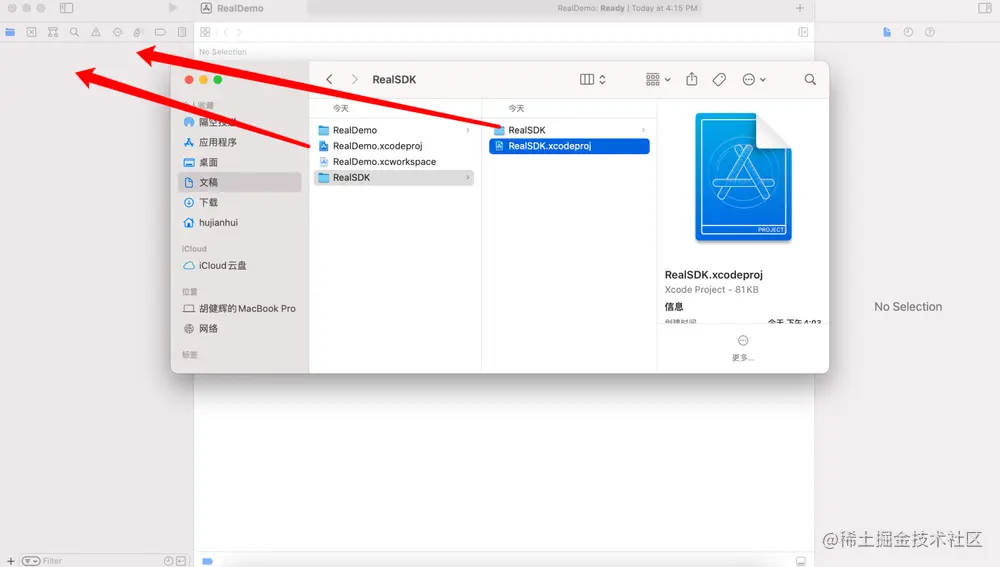Go forward in Xcode editor history
The image size is (1000, 567).
239,32
